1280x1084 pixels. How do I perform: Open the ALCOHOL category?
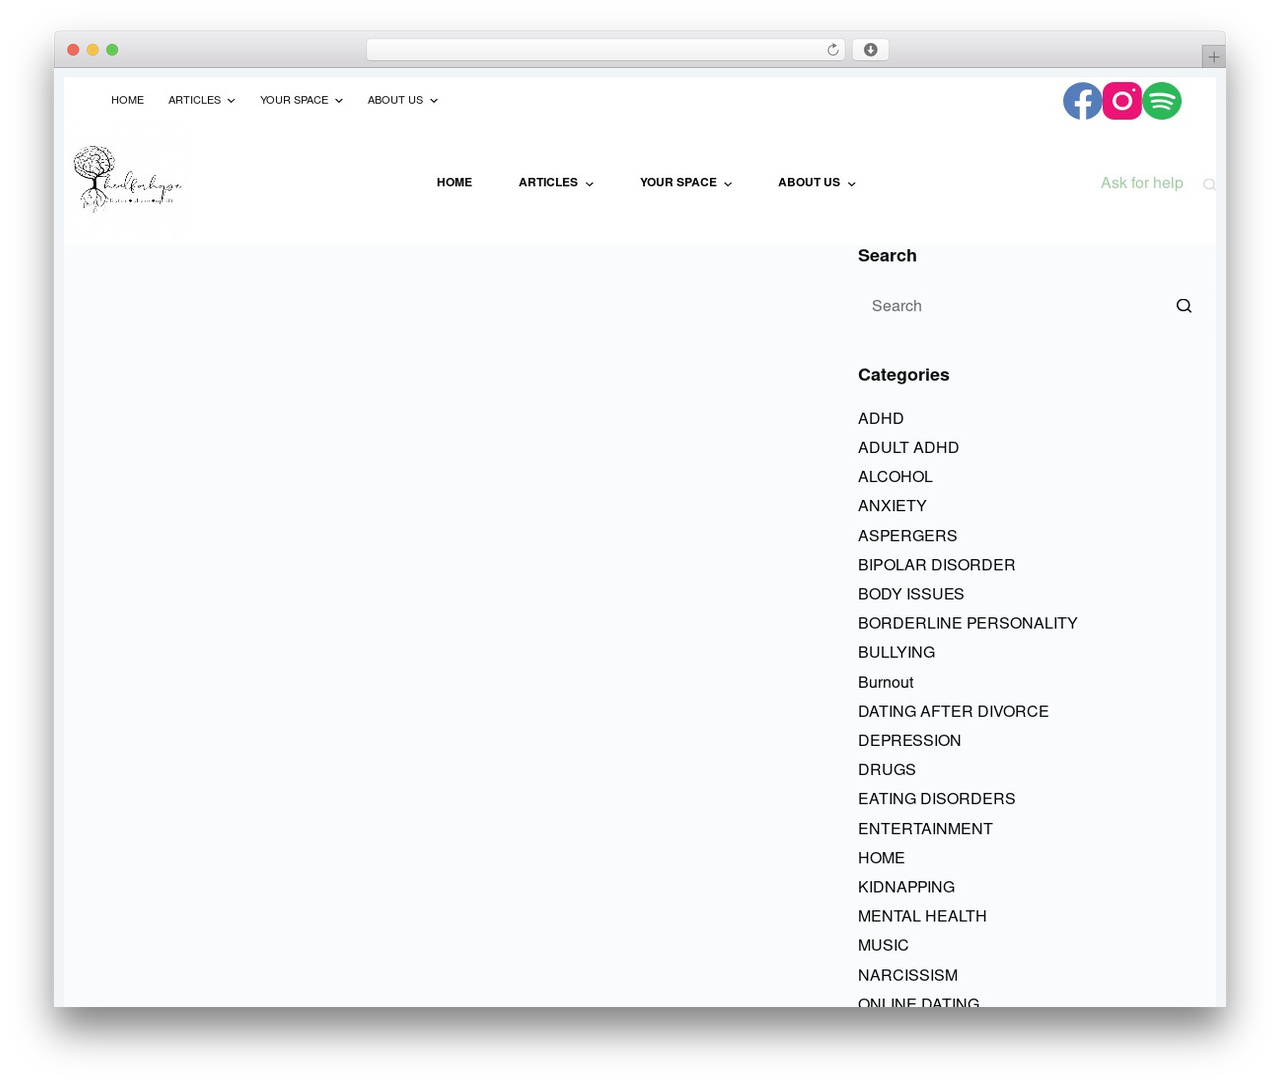(895, 477)
